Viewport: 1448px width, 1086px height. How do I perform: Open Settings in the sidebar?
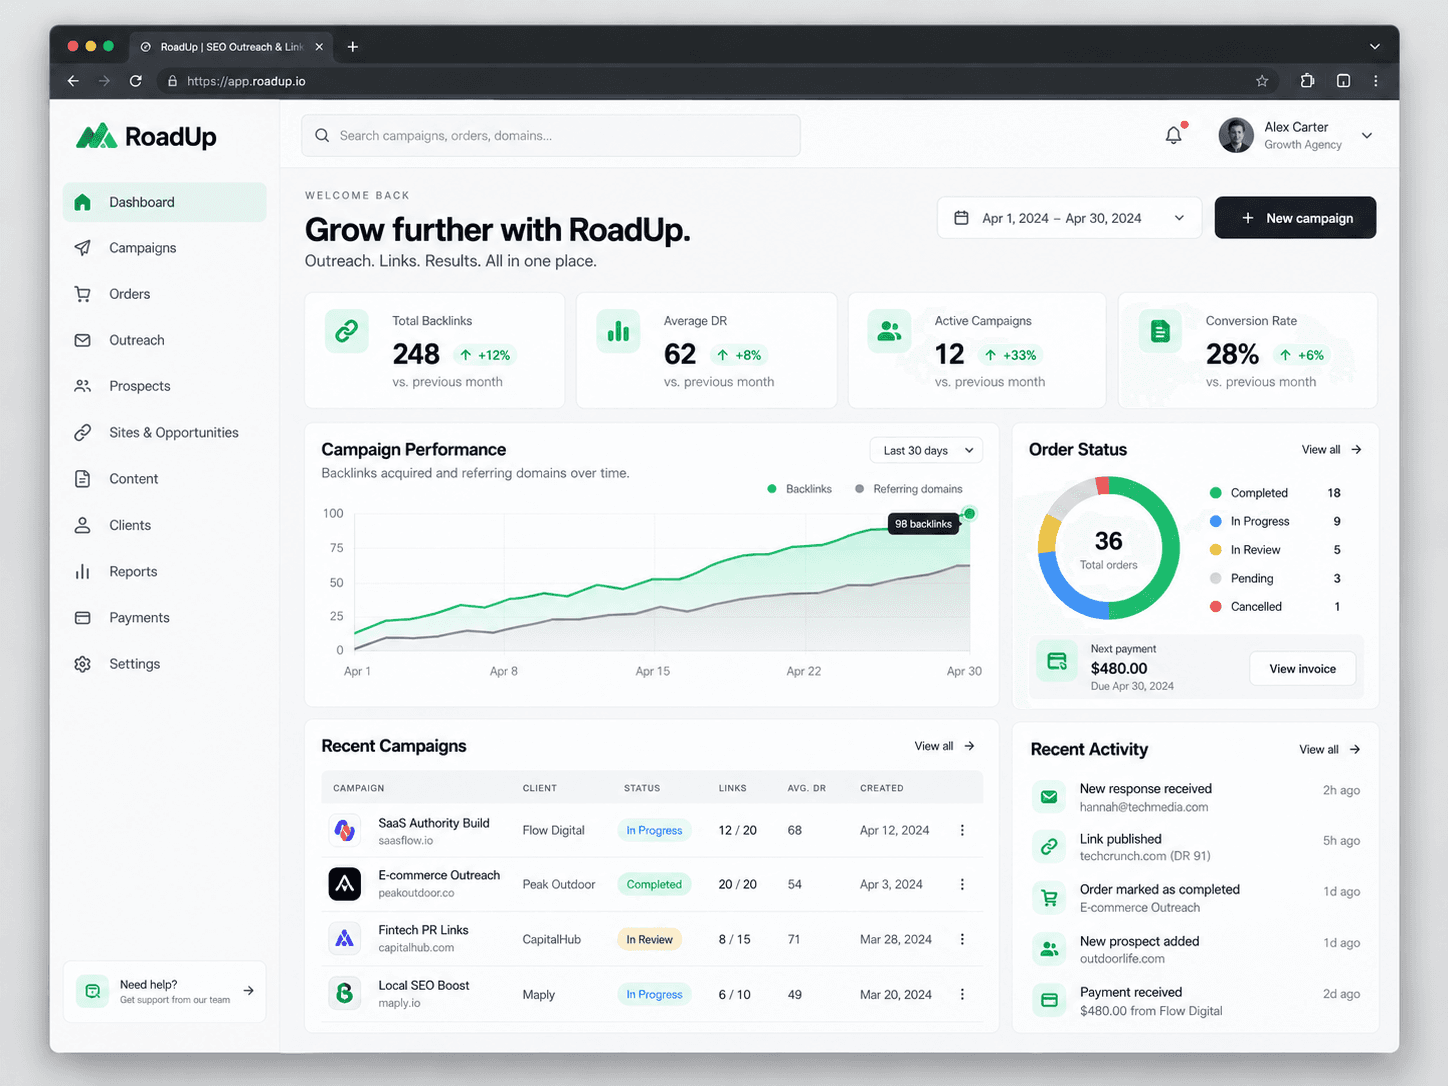[x=165, y=664]
